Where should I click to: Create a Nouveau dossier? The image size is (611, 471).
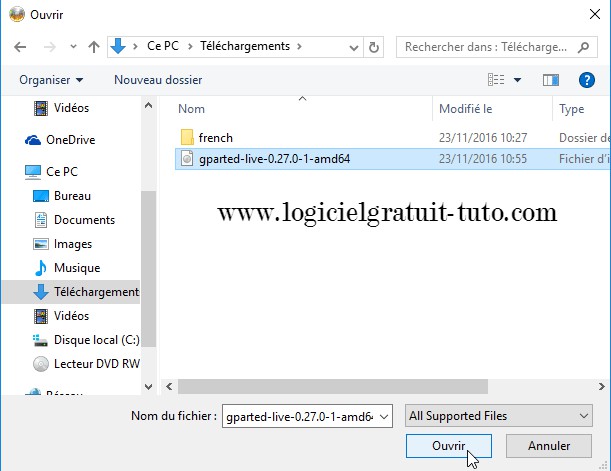[x=158, y=80]
